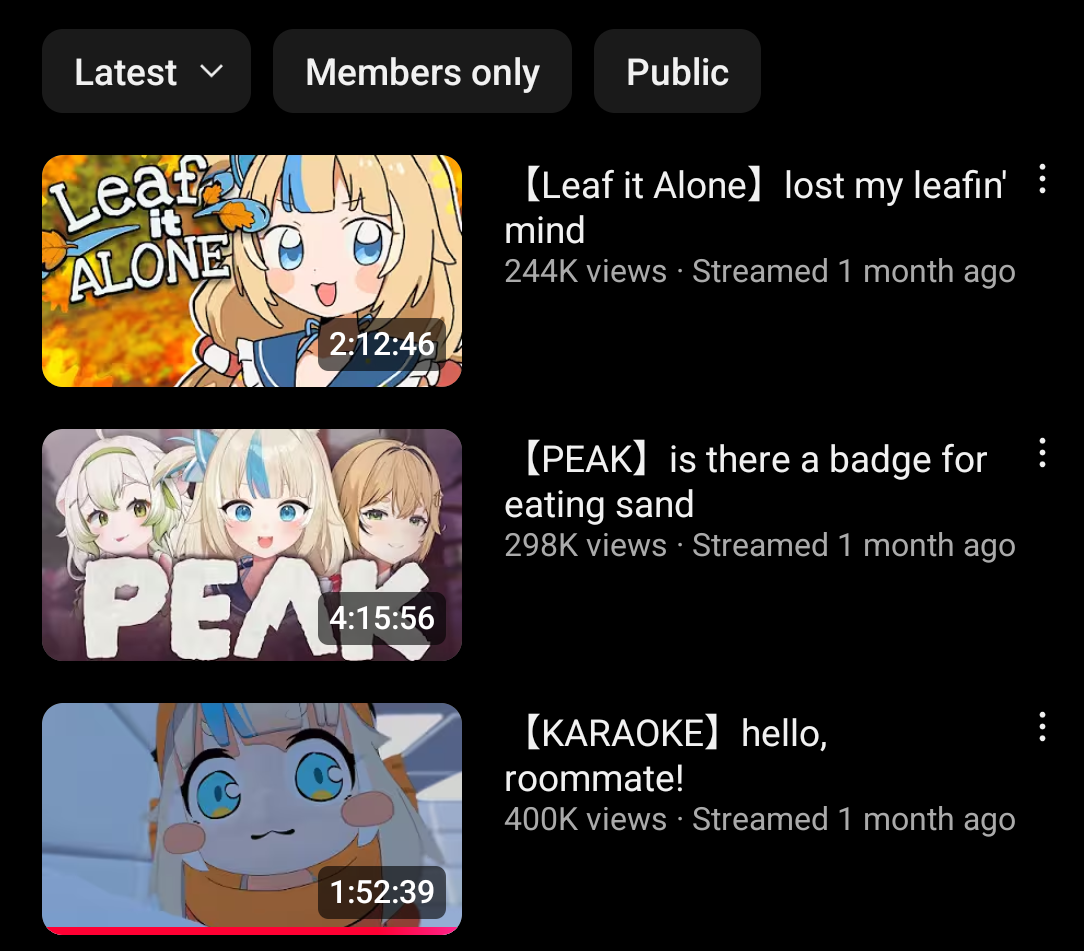The image size is (1084, 951).
Task: Filter by Members only chip
Action: pyautogui.click(x=422, y=71)
